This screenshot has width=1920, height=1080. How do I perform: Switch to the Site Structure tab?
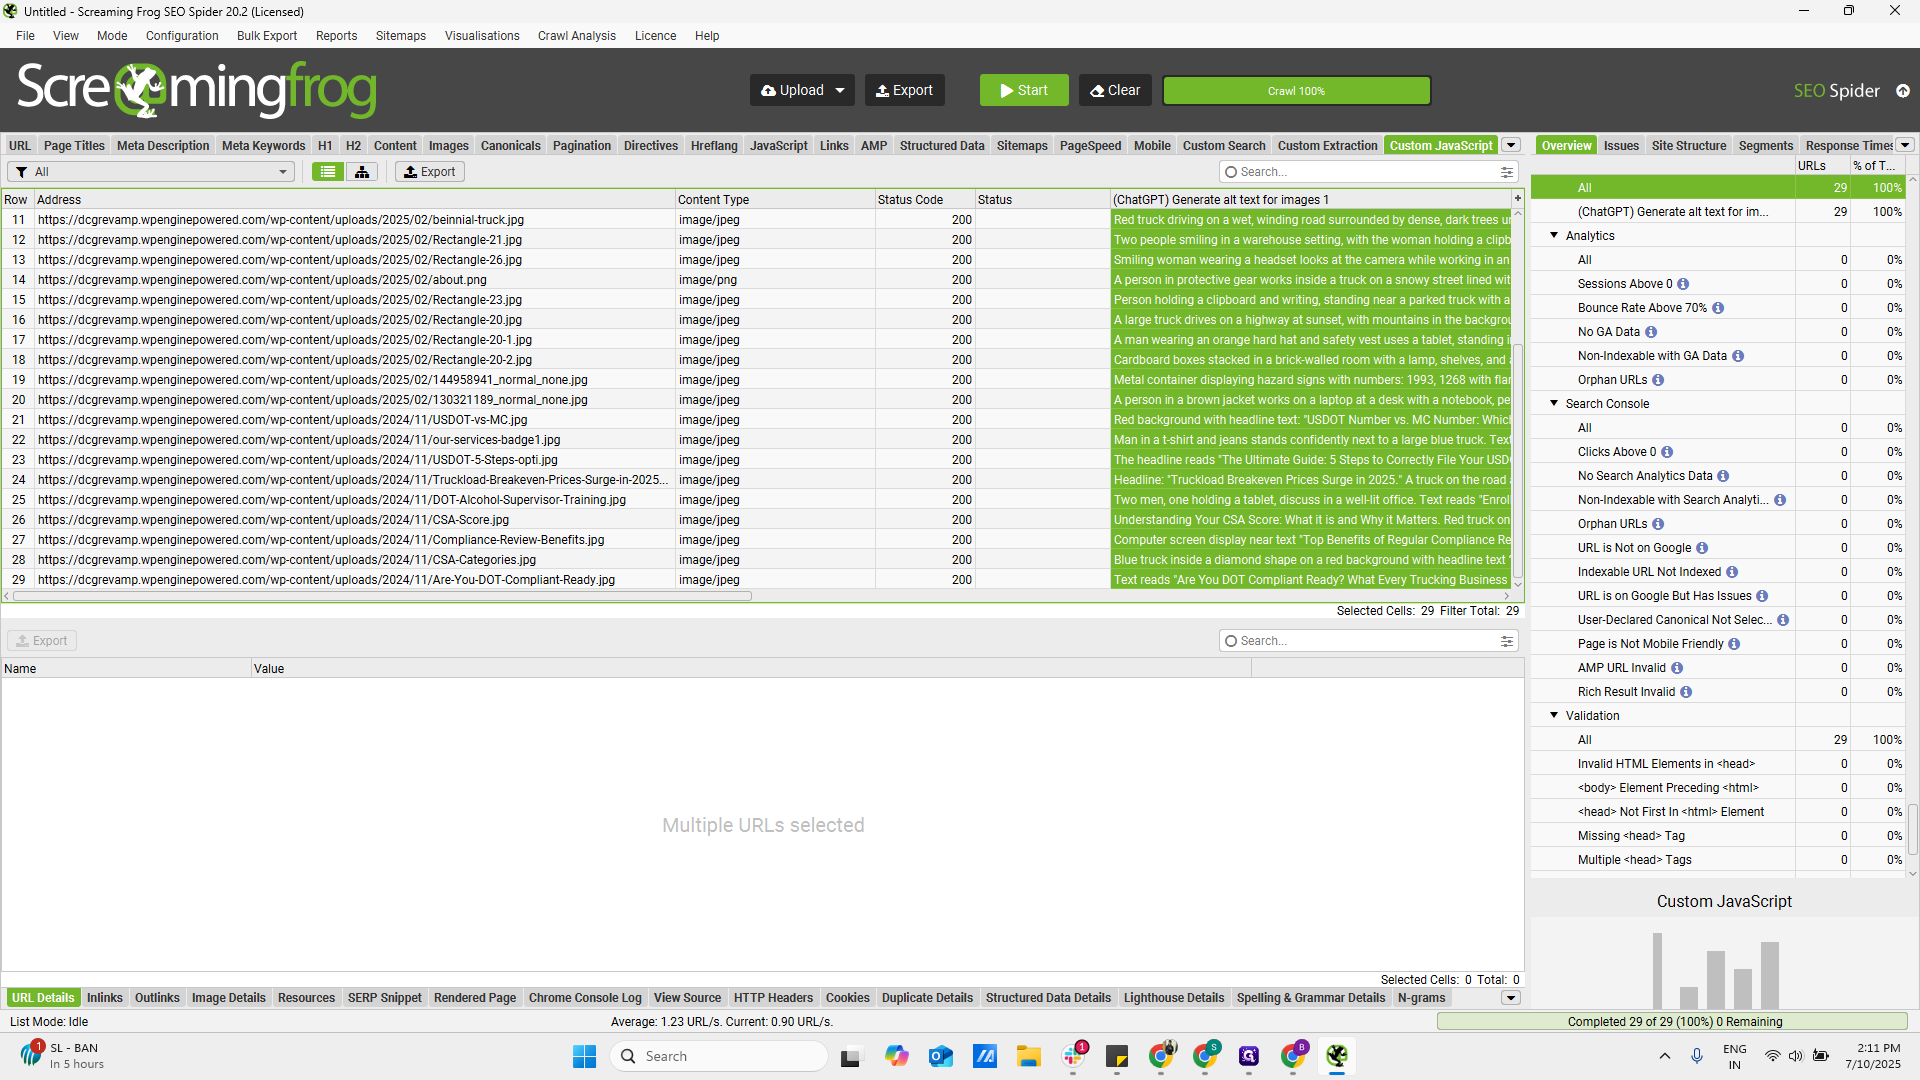(x=1688, y=145)
